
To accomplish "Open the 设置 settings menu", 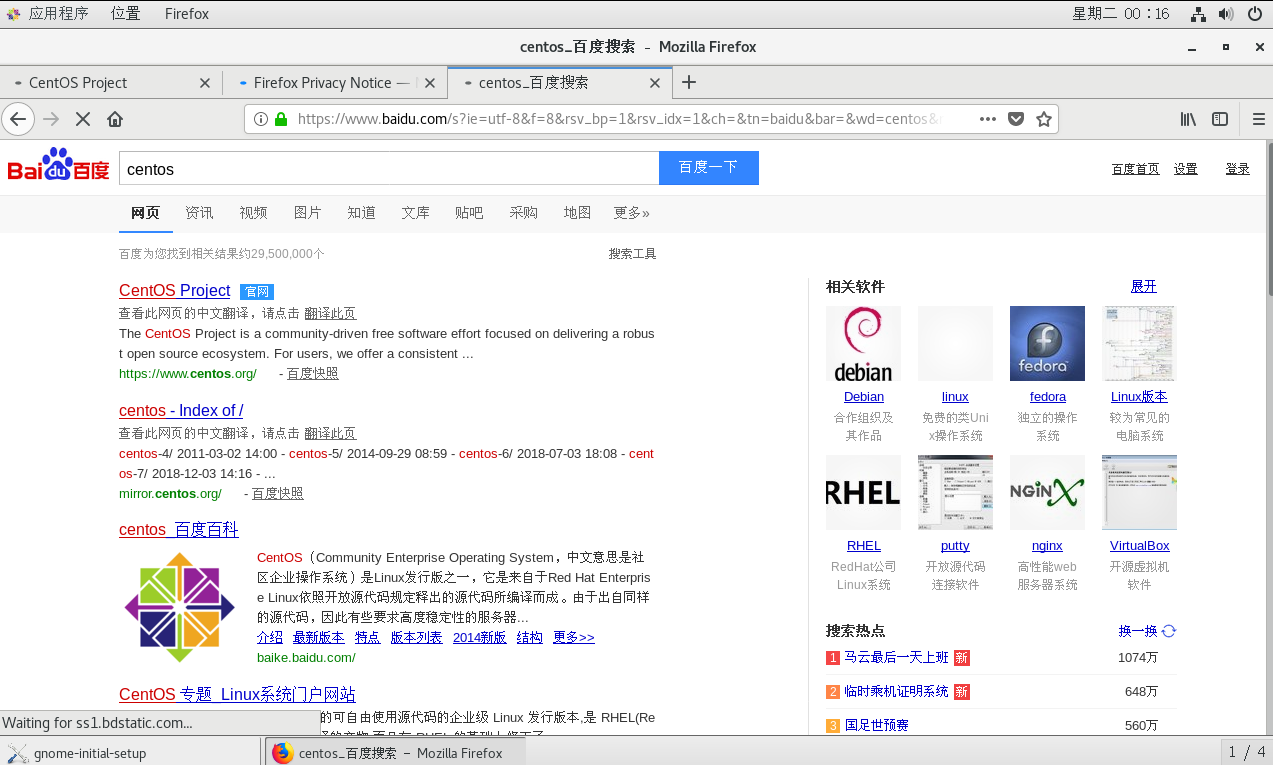I will 1186,169.
